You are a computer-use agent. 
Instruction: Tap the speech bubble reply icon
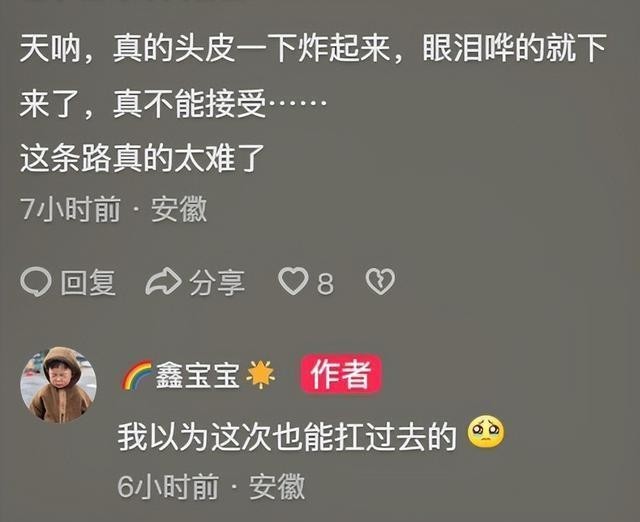(36, 282)
